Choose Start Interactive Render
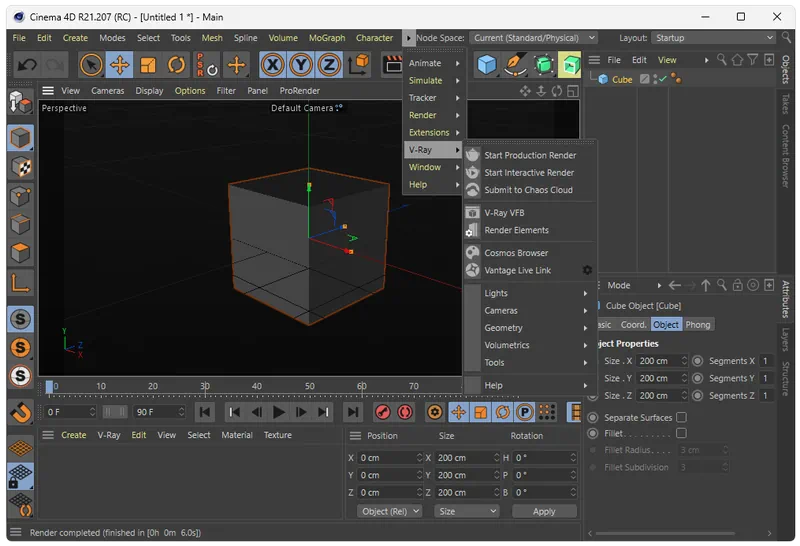 click(x=529, y=172)
